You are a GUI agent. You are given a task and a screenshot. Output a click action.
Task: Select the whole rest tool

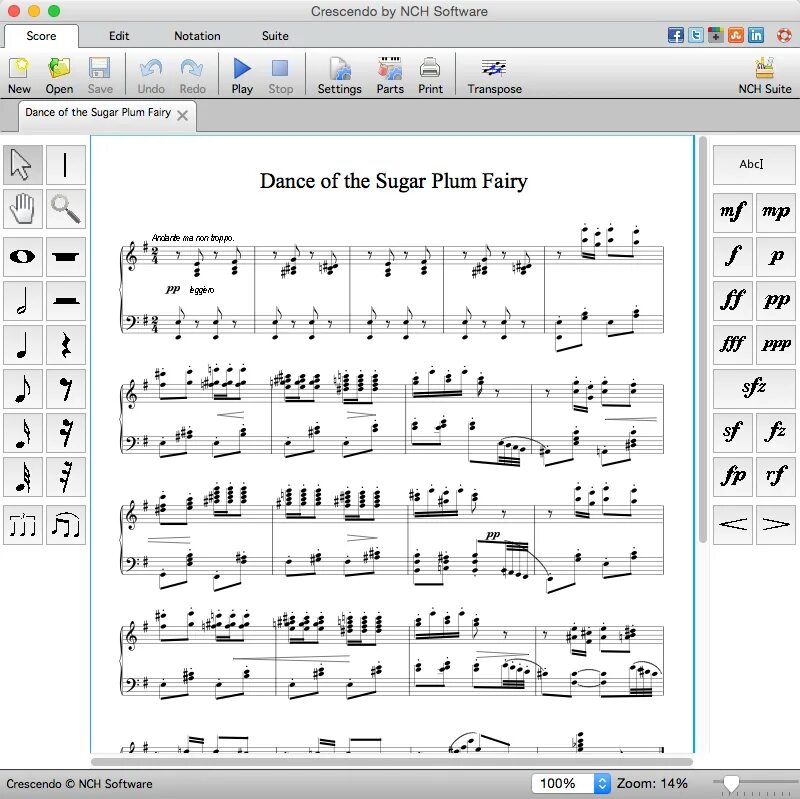point(66,257)
